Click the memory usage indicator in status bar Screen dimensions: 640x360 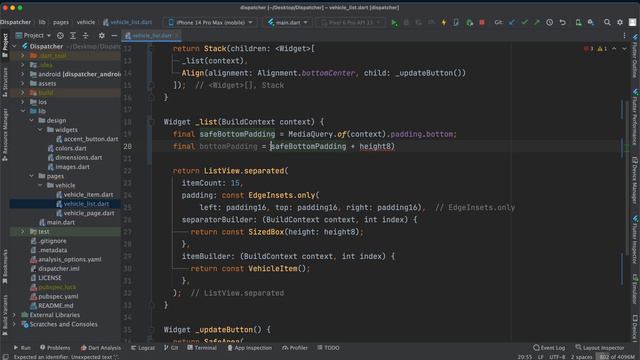pyautogui.click(x=616, y=357)
